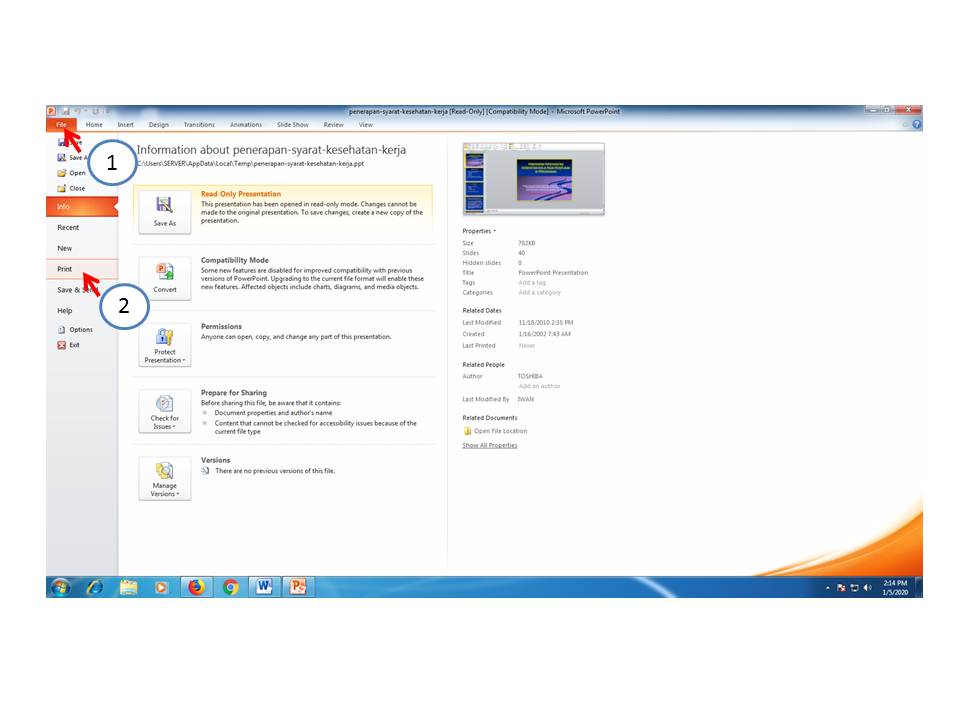Show hidden tray icons arrow
The height and width of the screenshot is (720, 960).
coord(828,588)
